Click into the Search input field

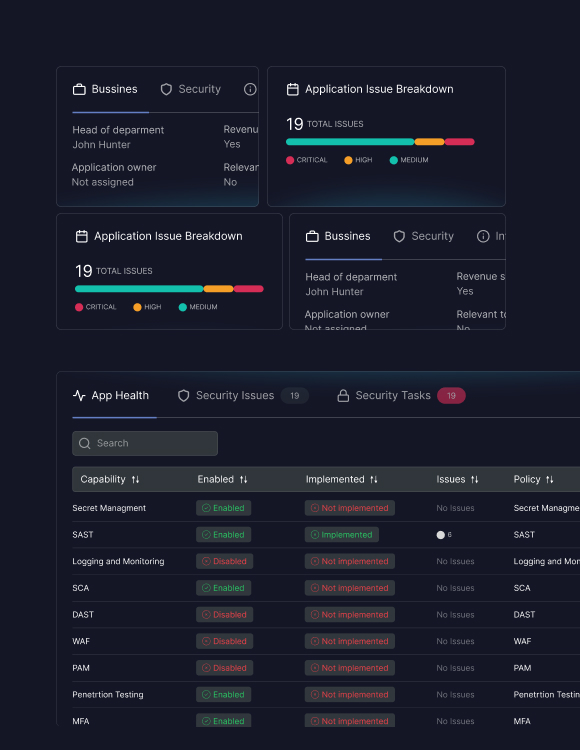coord(145,443)
